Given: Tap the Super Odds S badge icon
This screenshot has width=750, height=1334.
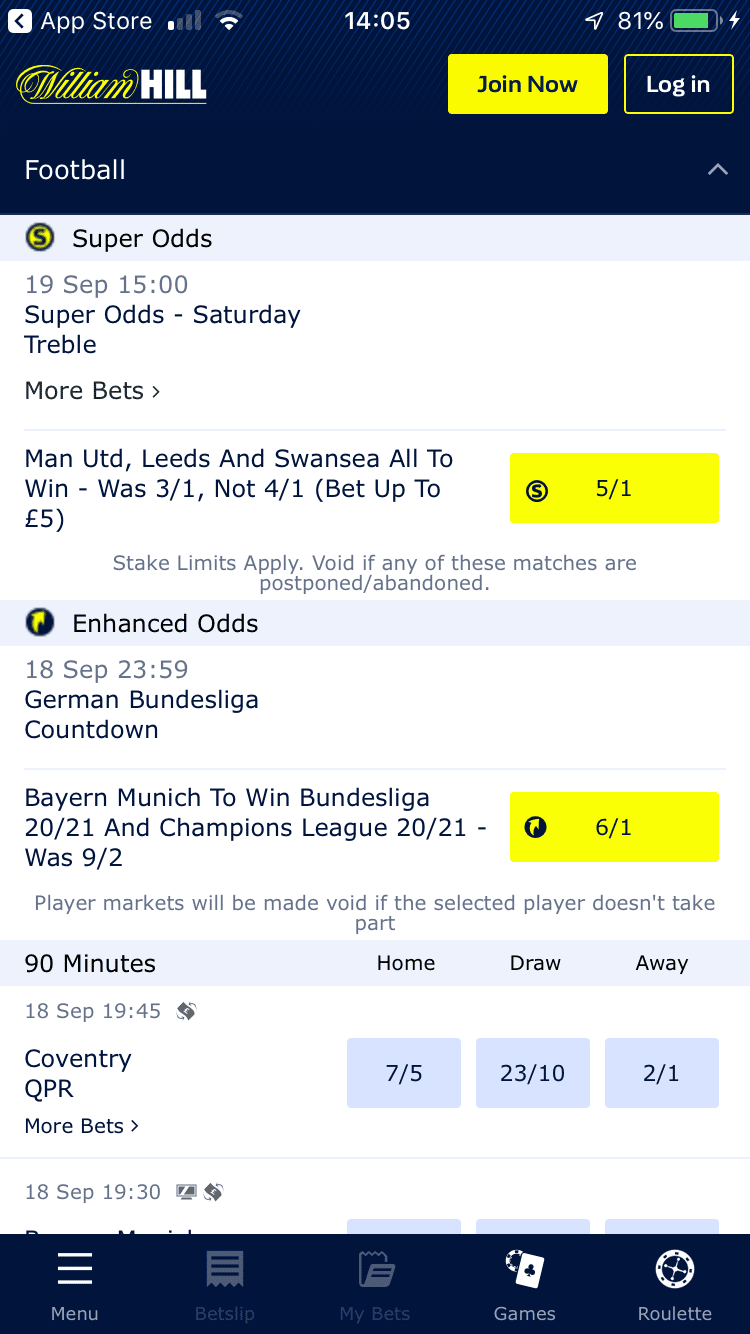Looking at the screenshot, I should tap(39, 238).
